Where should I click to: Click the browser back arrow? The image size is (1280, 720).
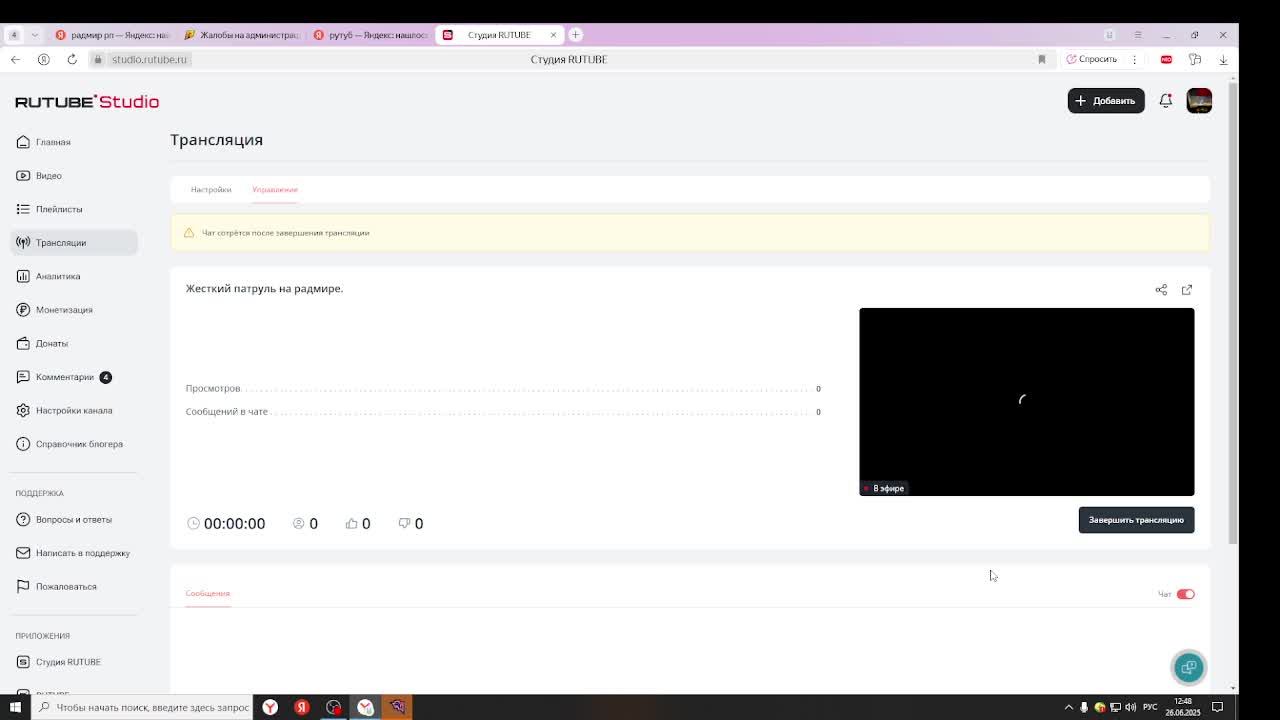coord(15,59)
